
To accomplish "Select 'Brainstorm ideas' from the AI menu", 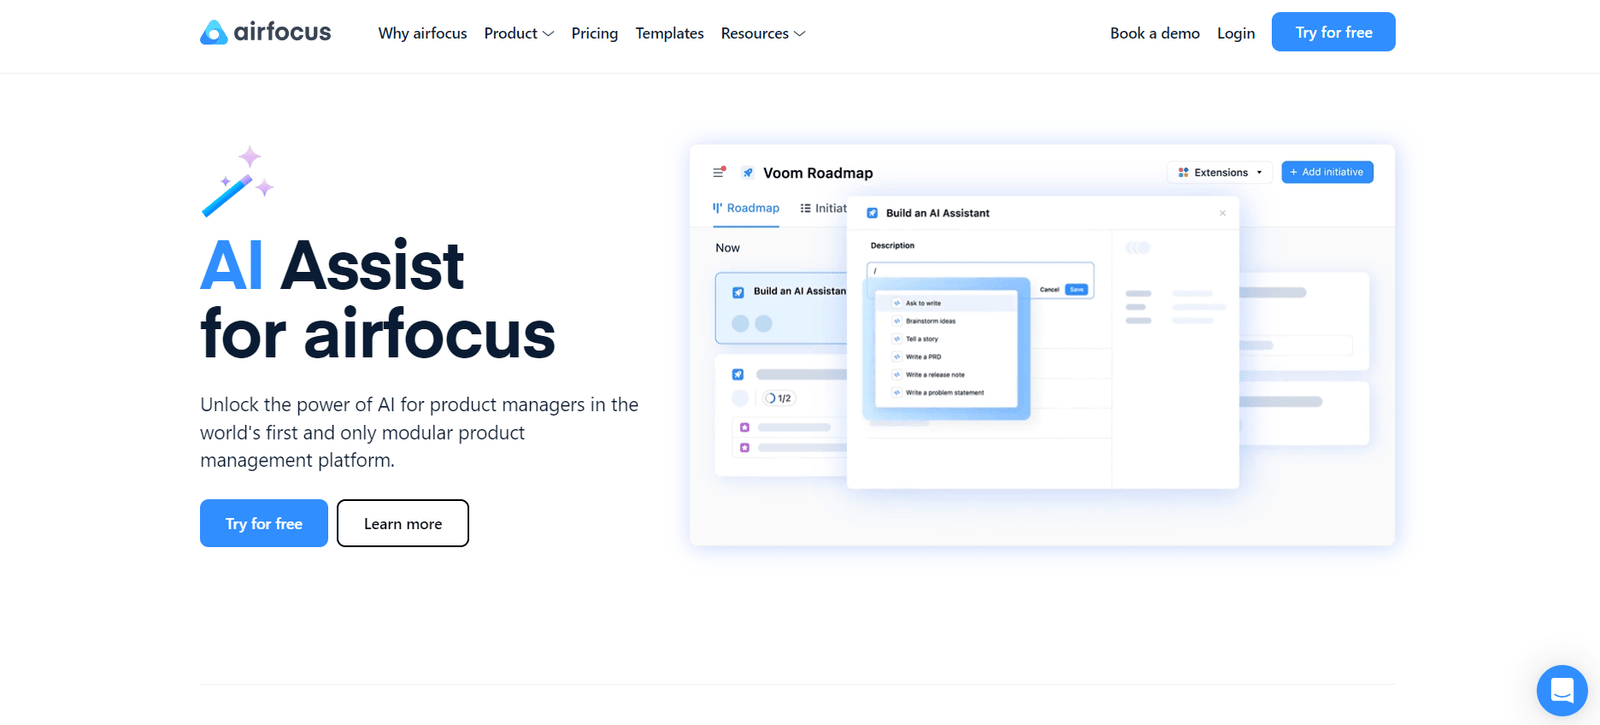I will point(930,321).
